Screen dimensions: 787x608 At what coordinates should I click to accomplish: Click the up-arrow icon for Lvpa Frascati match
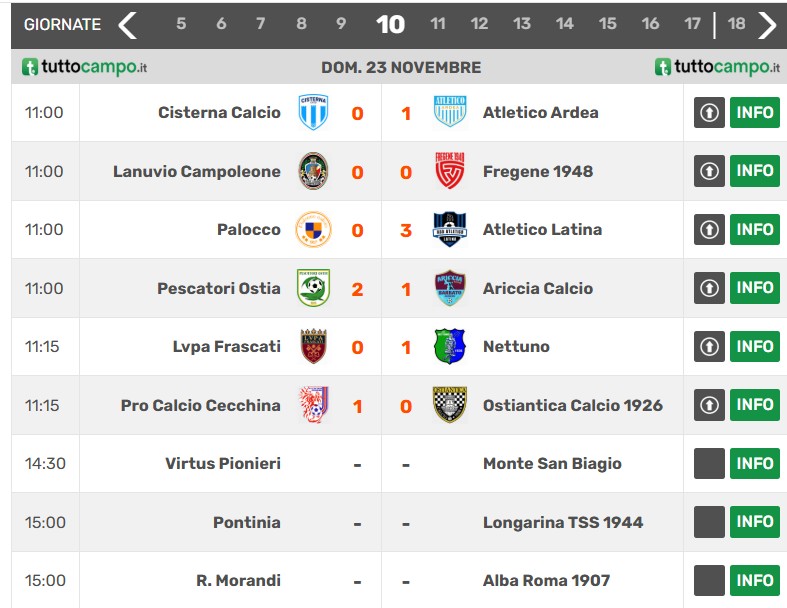709,347
